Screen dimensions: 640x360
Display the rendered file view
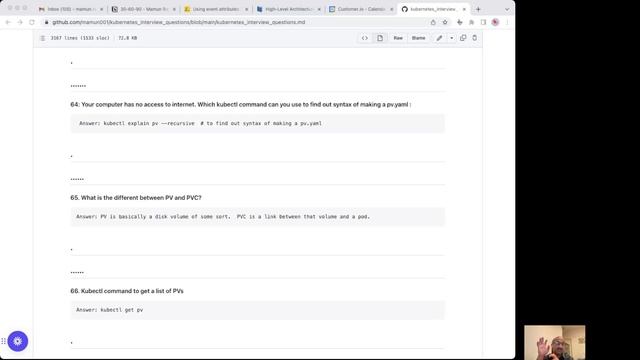click(x=380, y=38)
